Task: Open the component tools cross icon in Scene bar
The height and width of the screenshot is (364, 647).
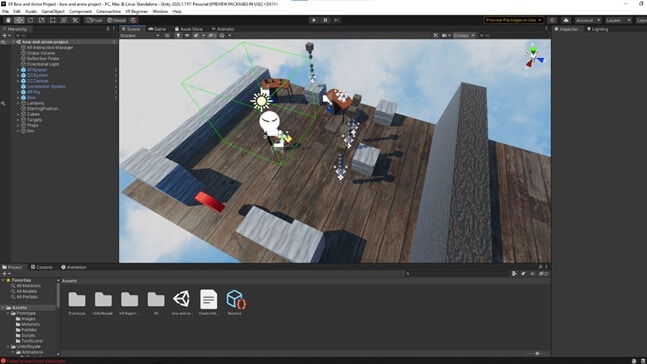Action: [x=435, y=35]
